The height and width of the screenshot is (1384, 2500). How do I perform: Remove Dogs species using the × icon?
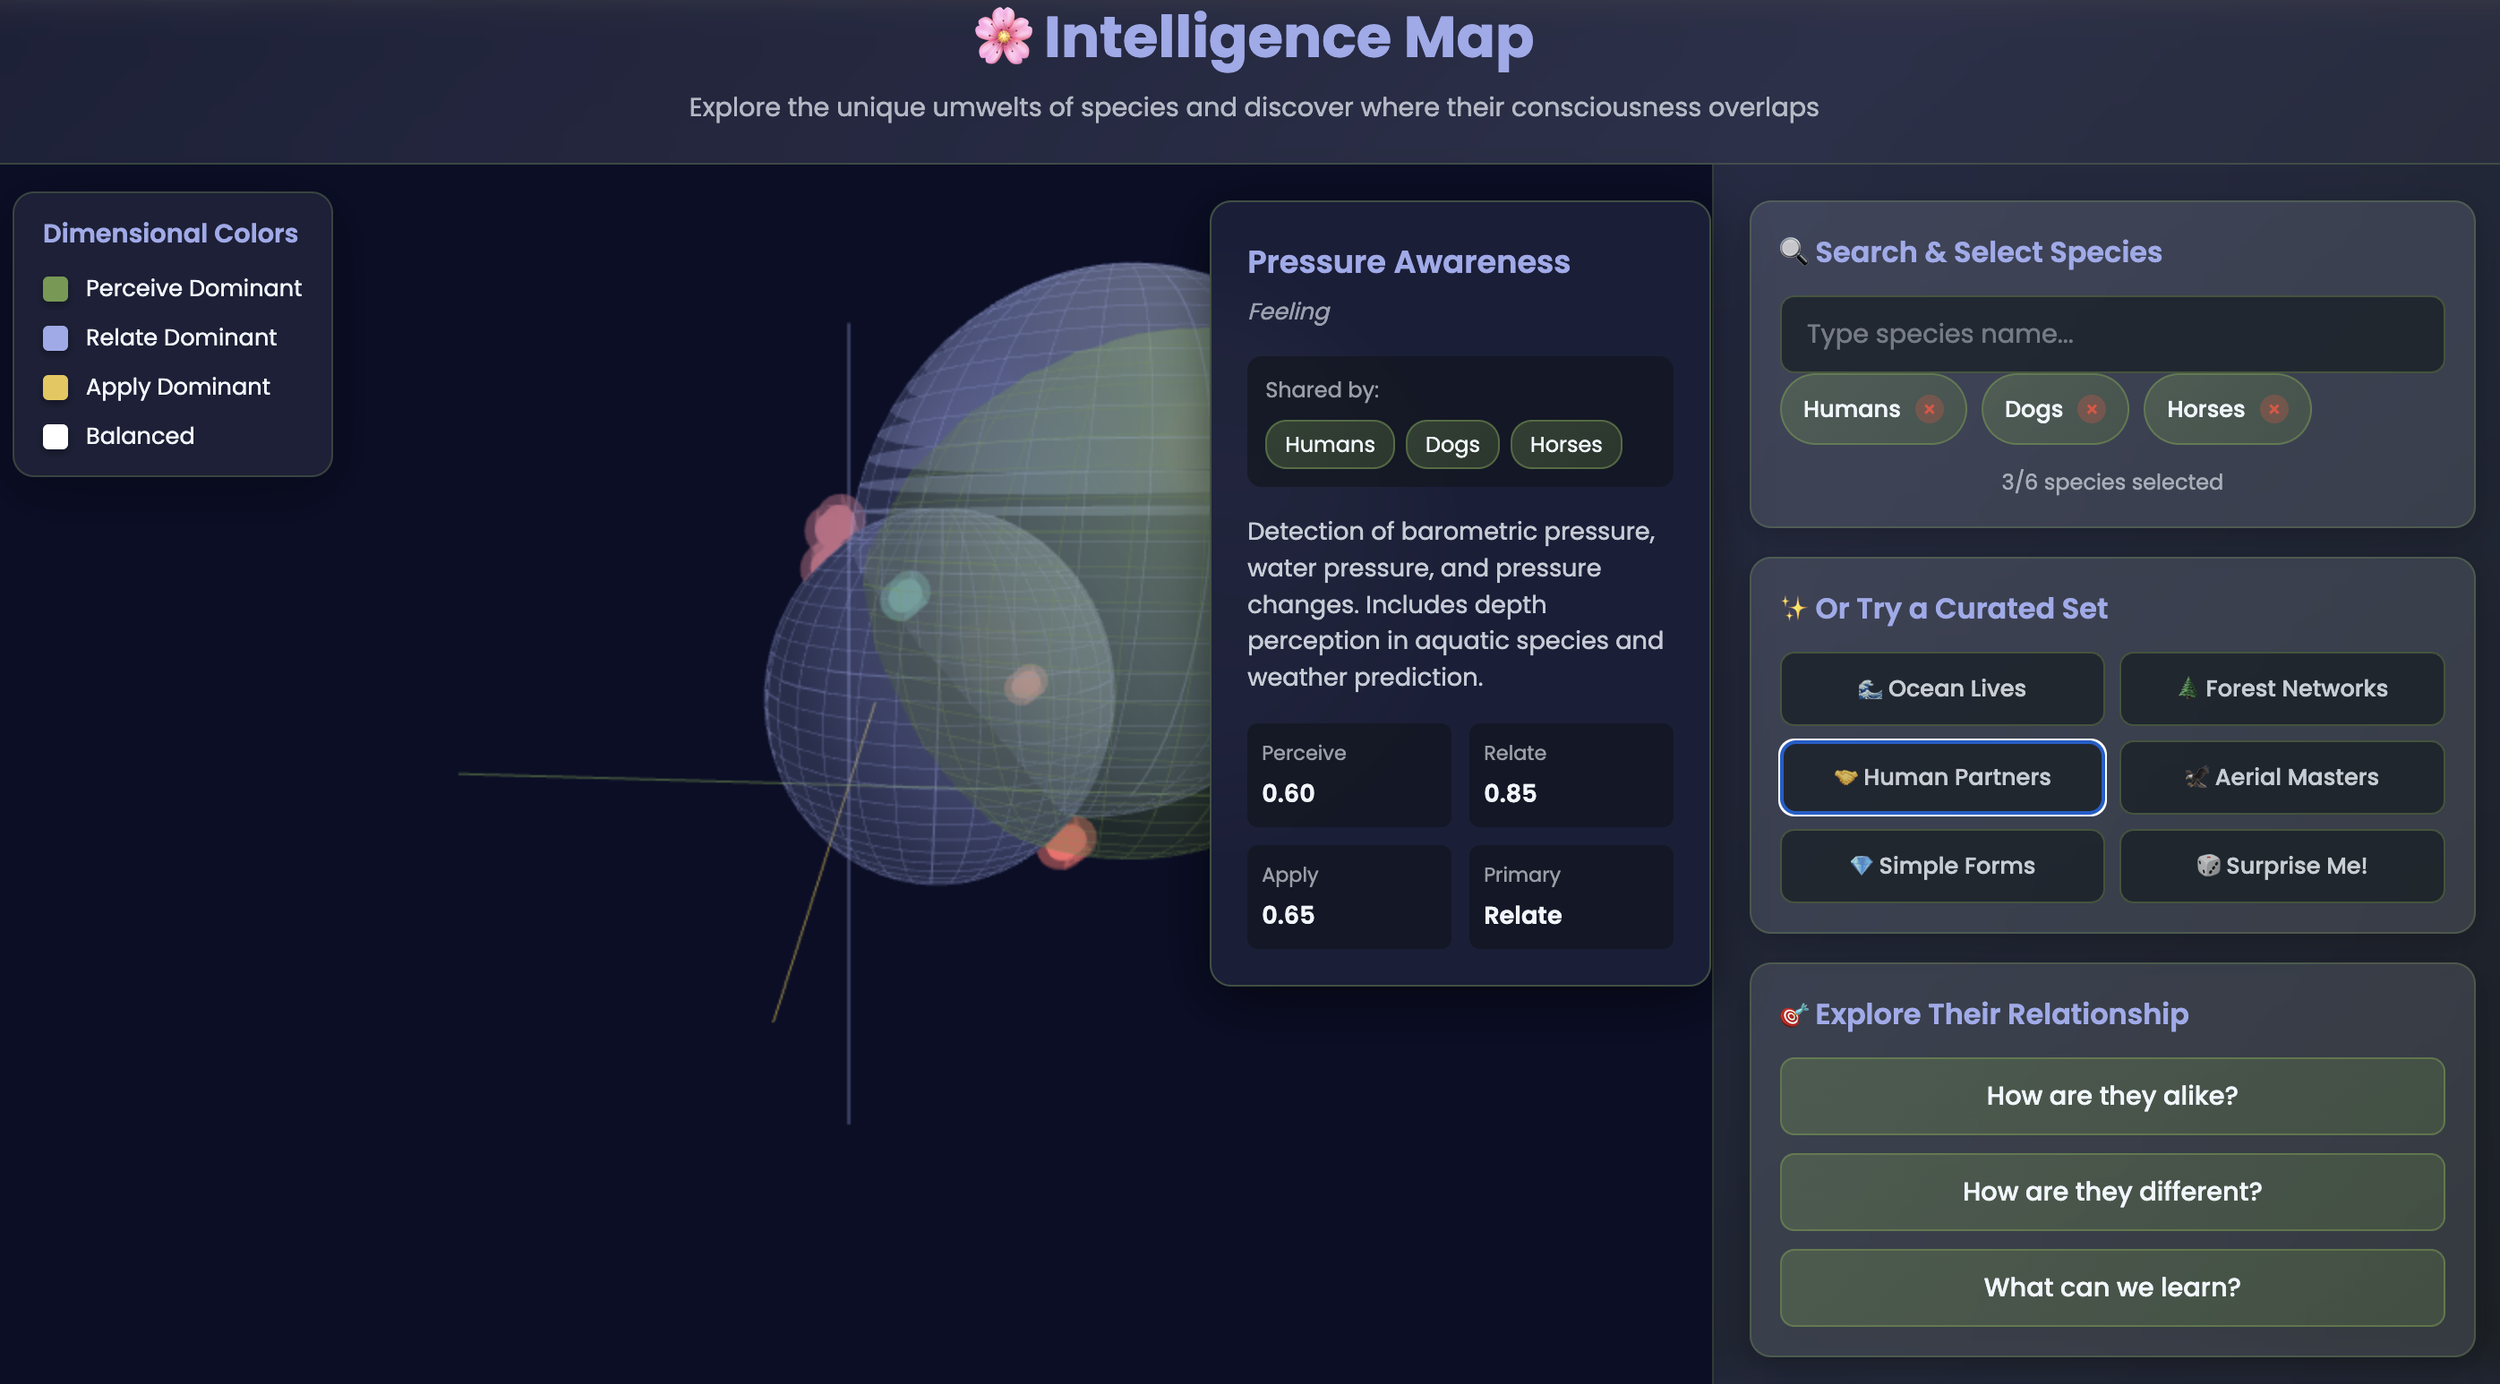click(2092, 409)
